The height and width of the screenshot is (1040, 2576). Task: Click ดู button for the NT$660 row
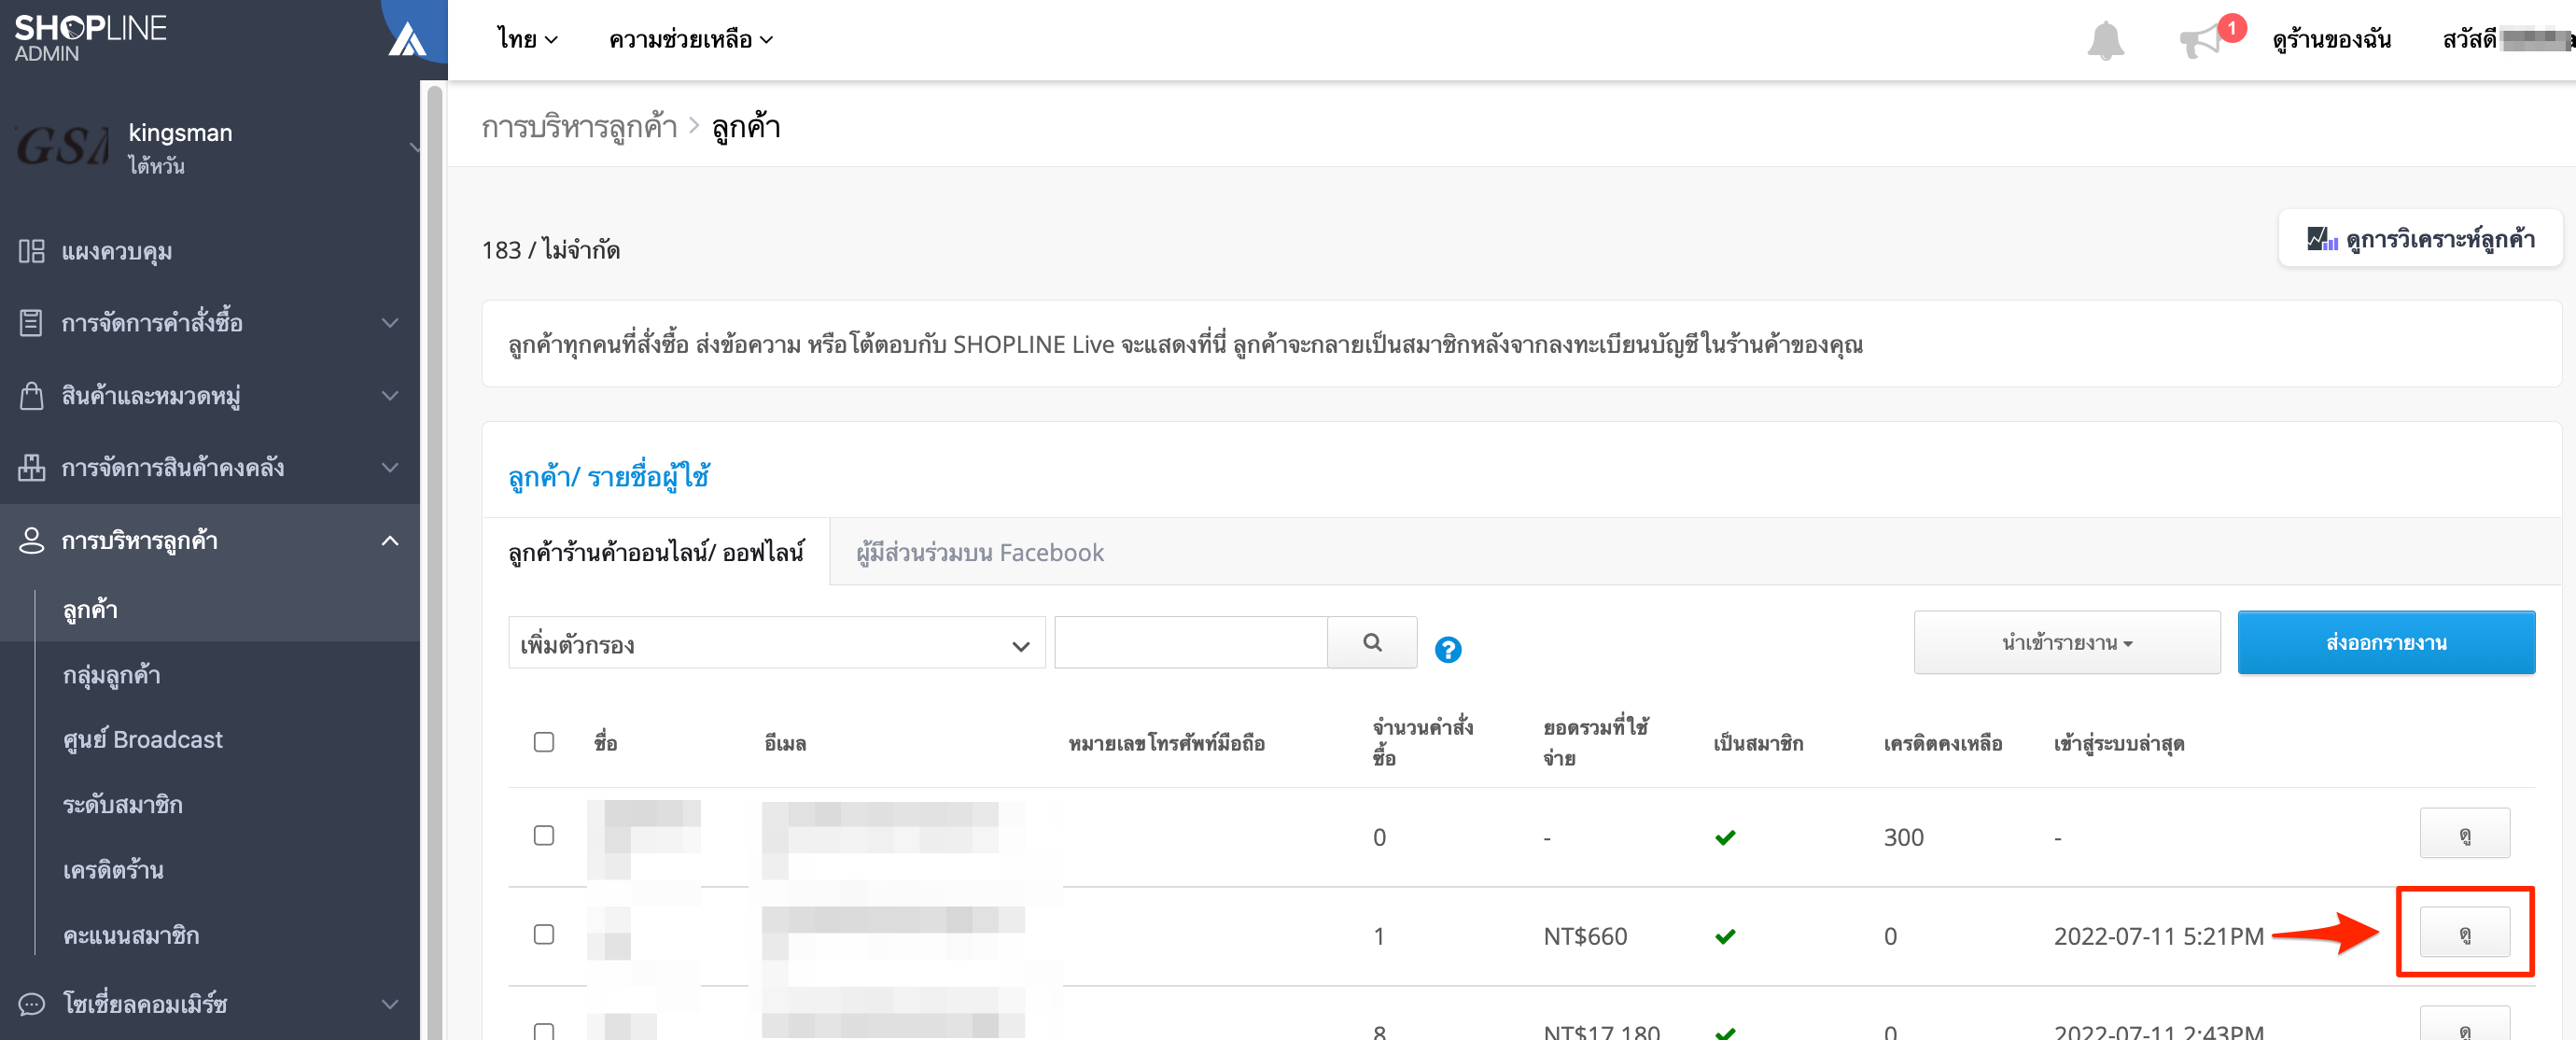point(2464,932)
